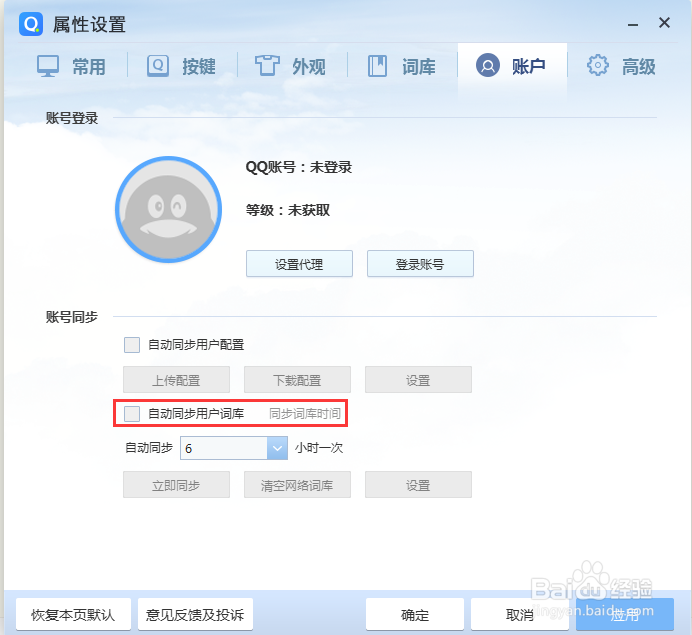Click 设置 button beside 清空网络词库
This screenshot has height=635, width=692.
(x=418, y=485)
